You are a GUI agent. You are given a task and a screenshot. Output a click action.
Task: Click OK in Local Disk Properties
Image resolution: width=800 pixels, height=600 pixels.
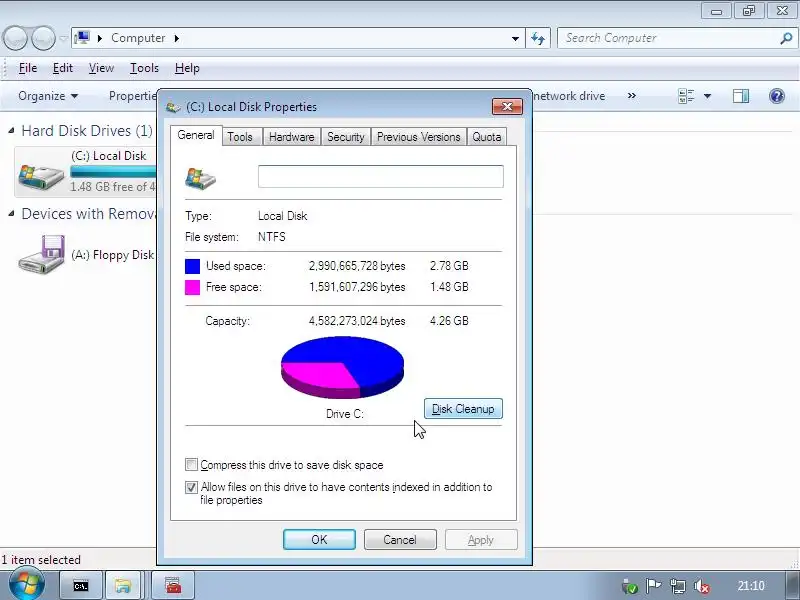point(319,540)
